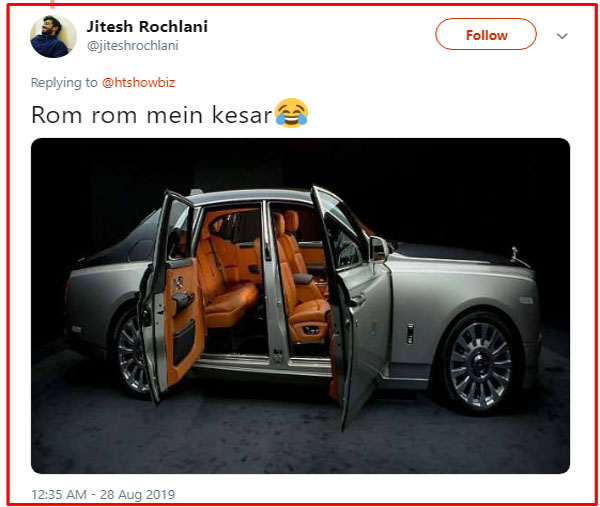The width and height of the screenshot is (600, 507).
Task: Click the car's front wheel in photo
Action: tap(481, 365)
